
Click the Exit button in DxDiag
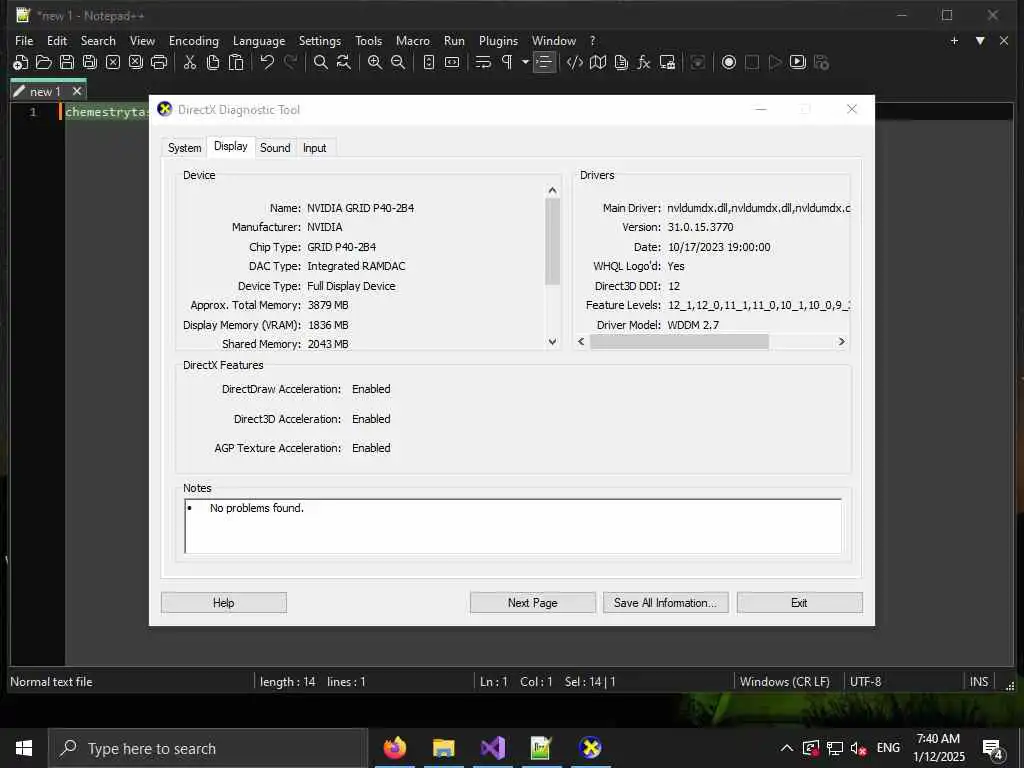pyautogui.click(x=799, y=603)
